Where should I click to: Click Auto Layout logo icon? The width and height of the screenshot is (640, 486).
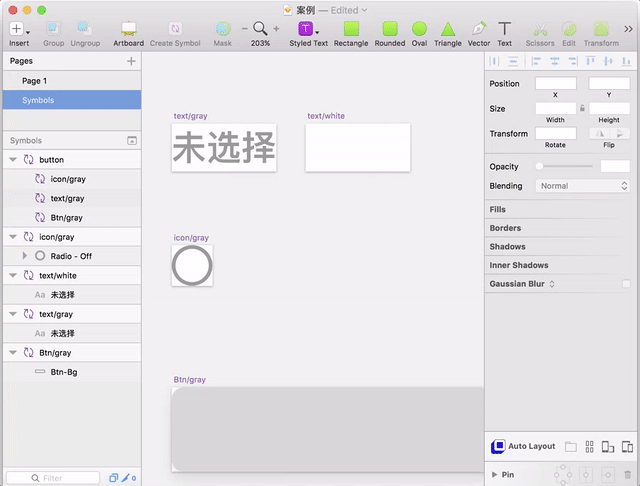(498, 446)
